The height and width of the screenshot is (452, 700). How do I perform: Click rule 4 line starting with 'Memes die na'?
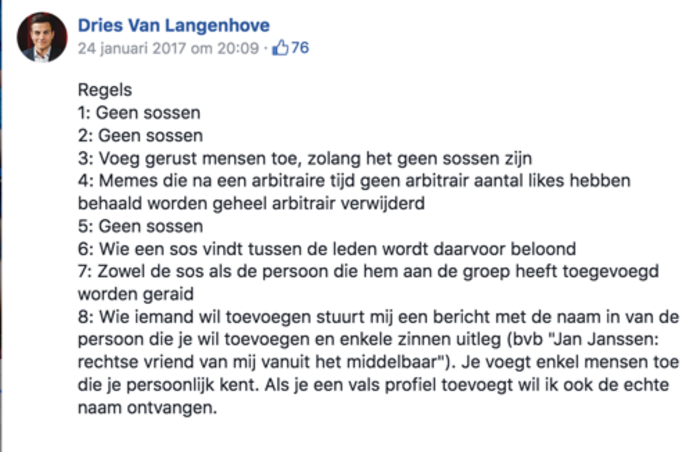[x=354, y=181]
